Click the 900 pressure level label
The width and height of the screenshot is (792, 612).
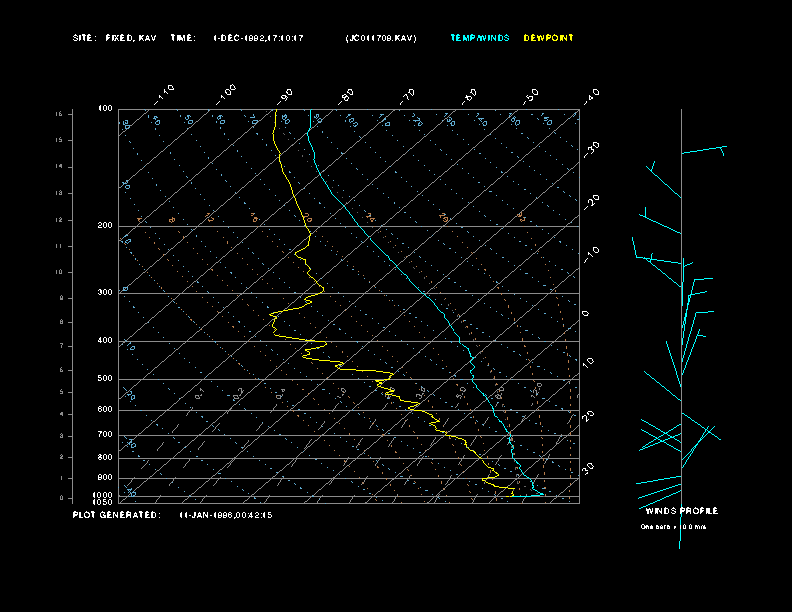pyautogui.click(x=105, y=478)
